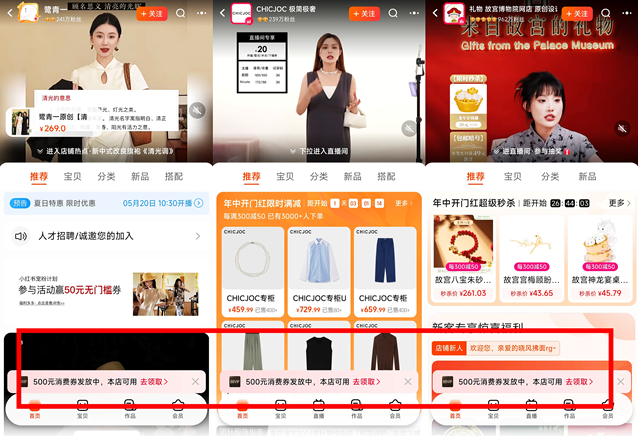The width and height of the screenshot is (638, 438).
Task: Open 故宫八宝朱砂 bracelet ¥261.03
Action: click(463, 258)
